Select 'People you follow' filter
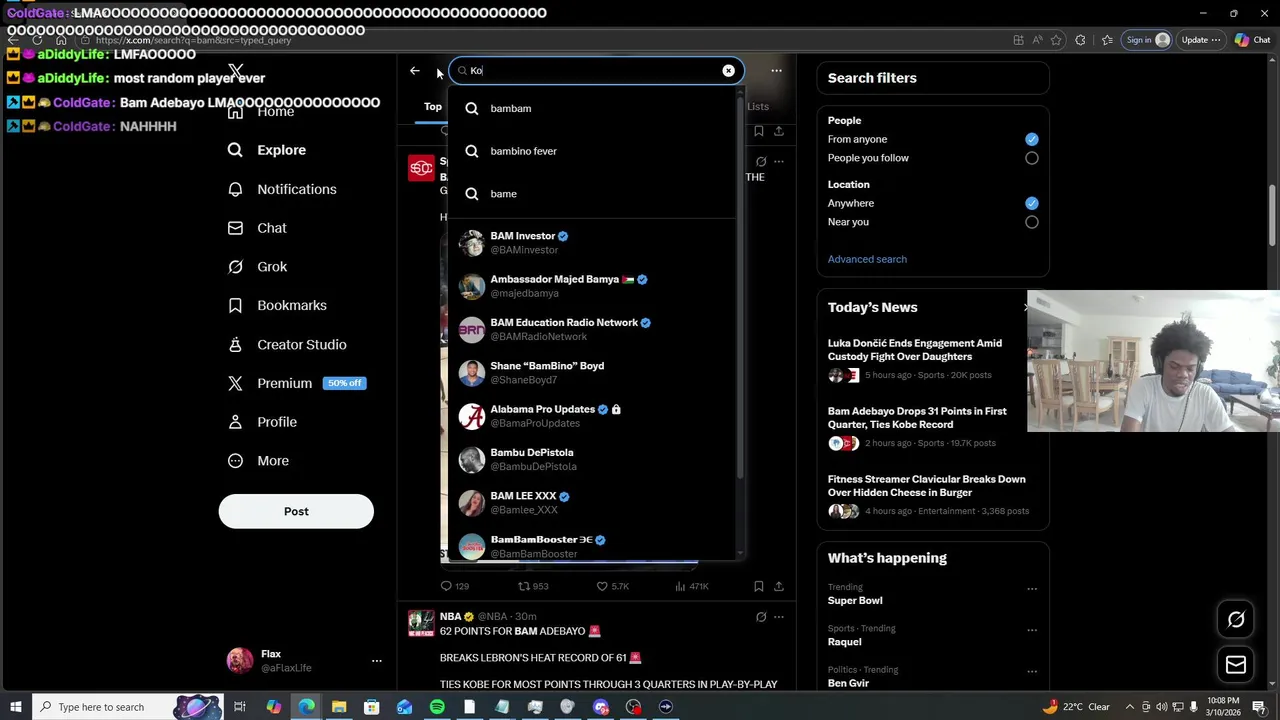The height and width of the screenshot is (720, 1280). (1031, 158)
